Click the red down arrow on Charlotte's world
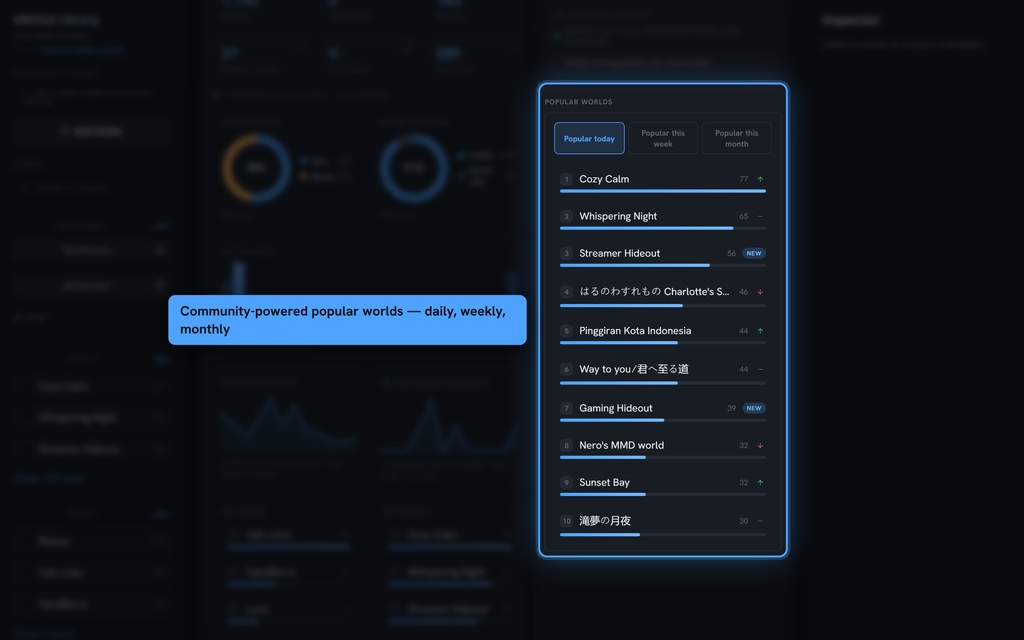 [x=760, y=292]
